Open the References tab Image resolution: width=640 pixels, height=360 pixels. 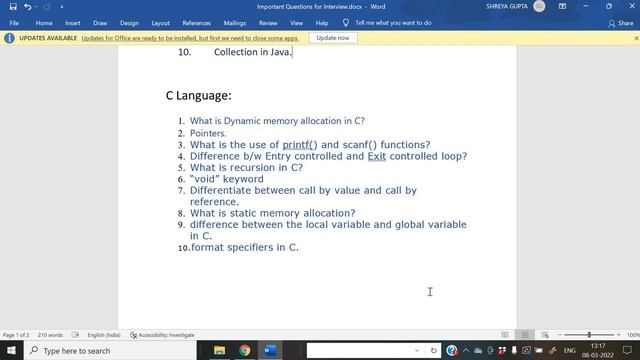(196, 23)
